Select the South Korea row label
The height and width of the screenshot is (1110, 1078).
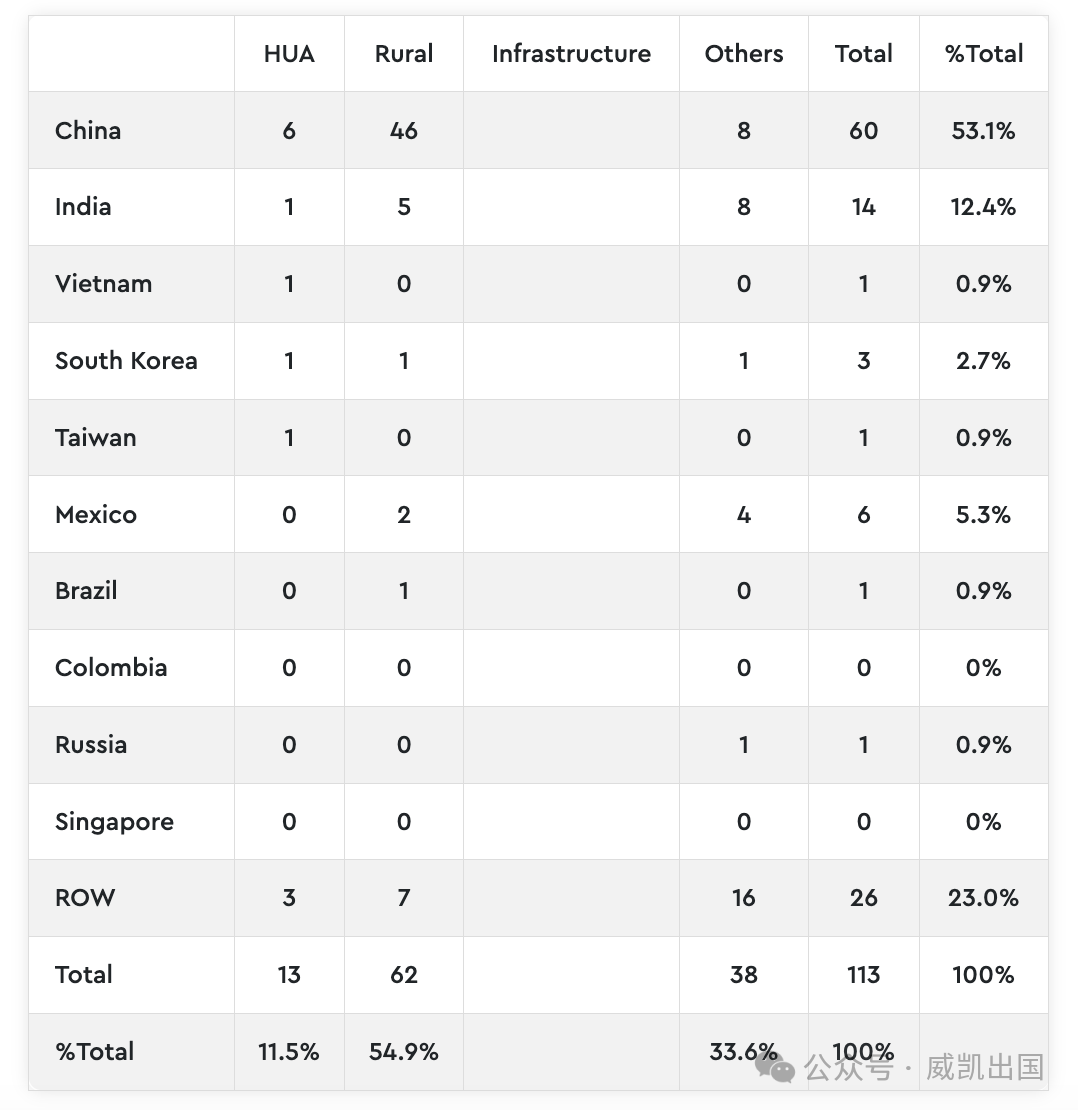pos(126,361)
